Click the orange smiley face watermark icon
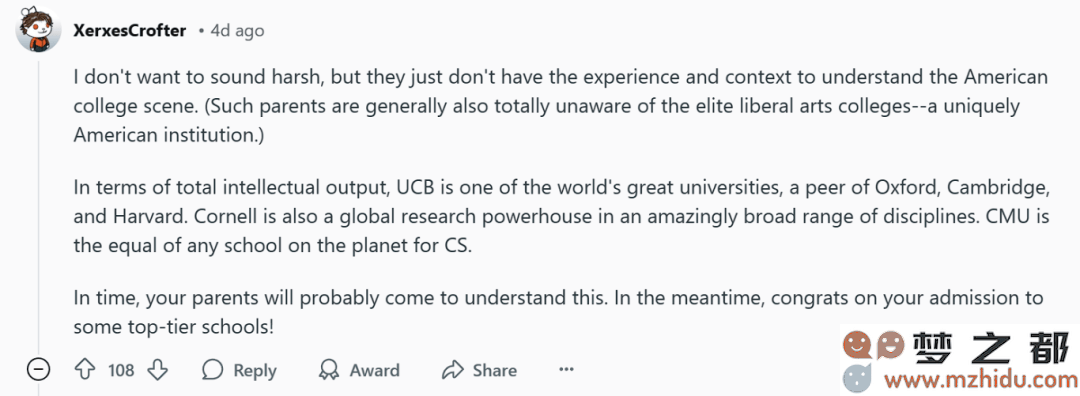The width and height of the screenshot is (1080, 396). [x=858, y=344]
